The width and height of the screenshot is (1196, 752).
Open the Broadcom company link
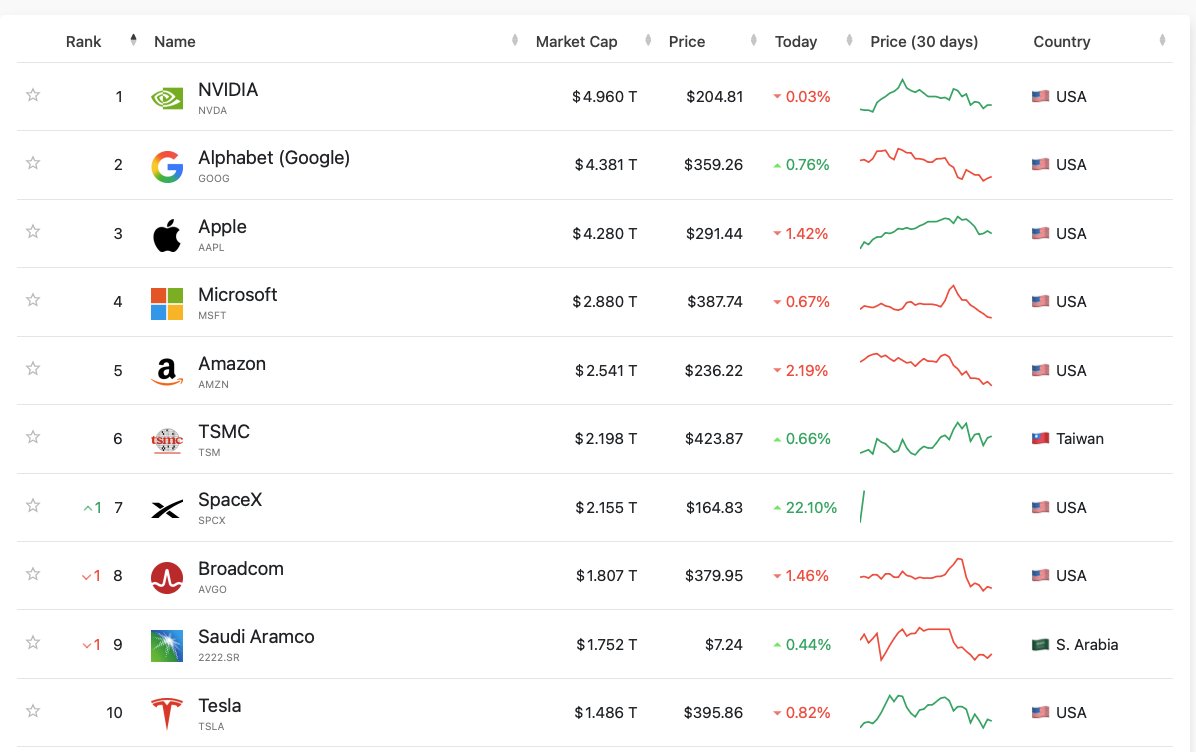pos(241,569)
